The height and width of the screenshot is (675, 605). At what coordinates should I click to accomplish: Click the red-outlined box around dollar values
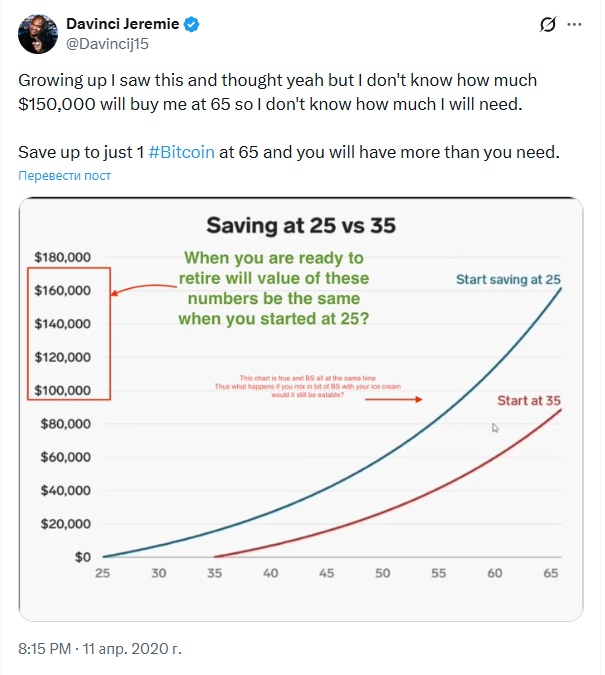(x=67, y=334)
